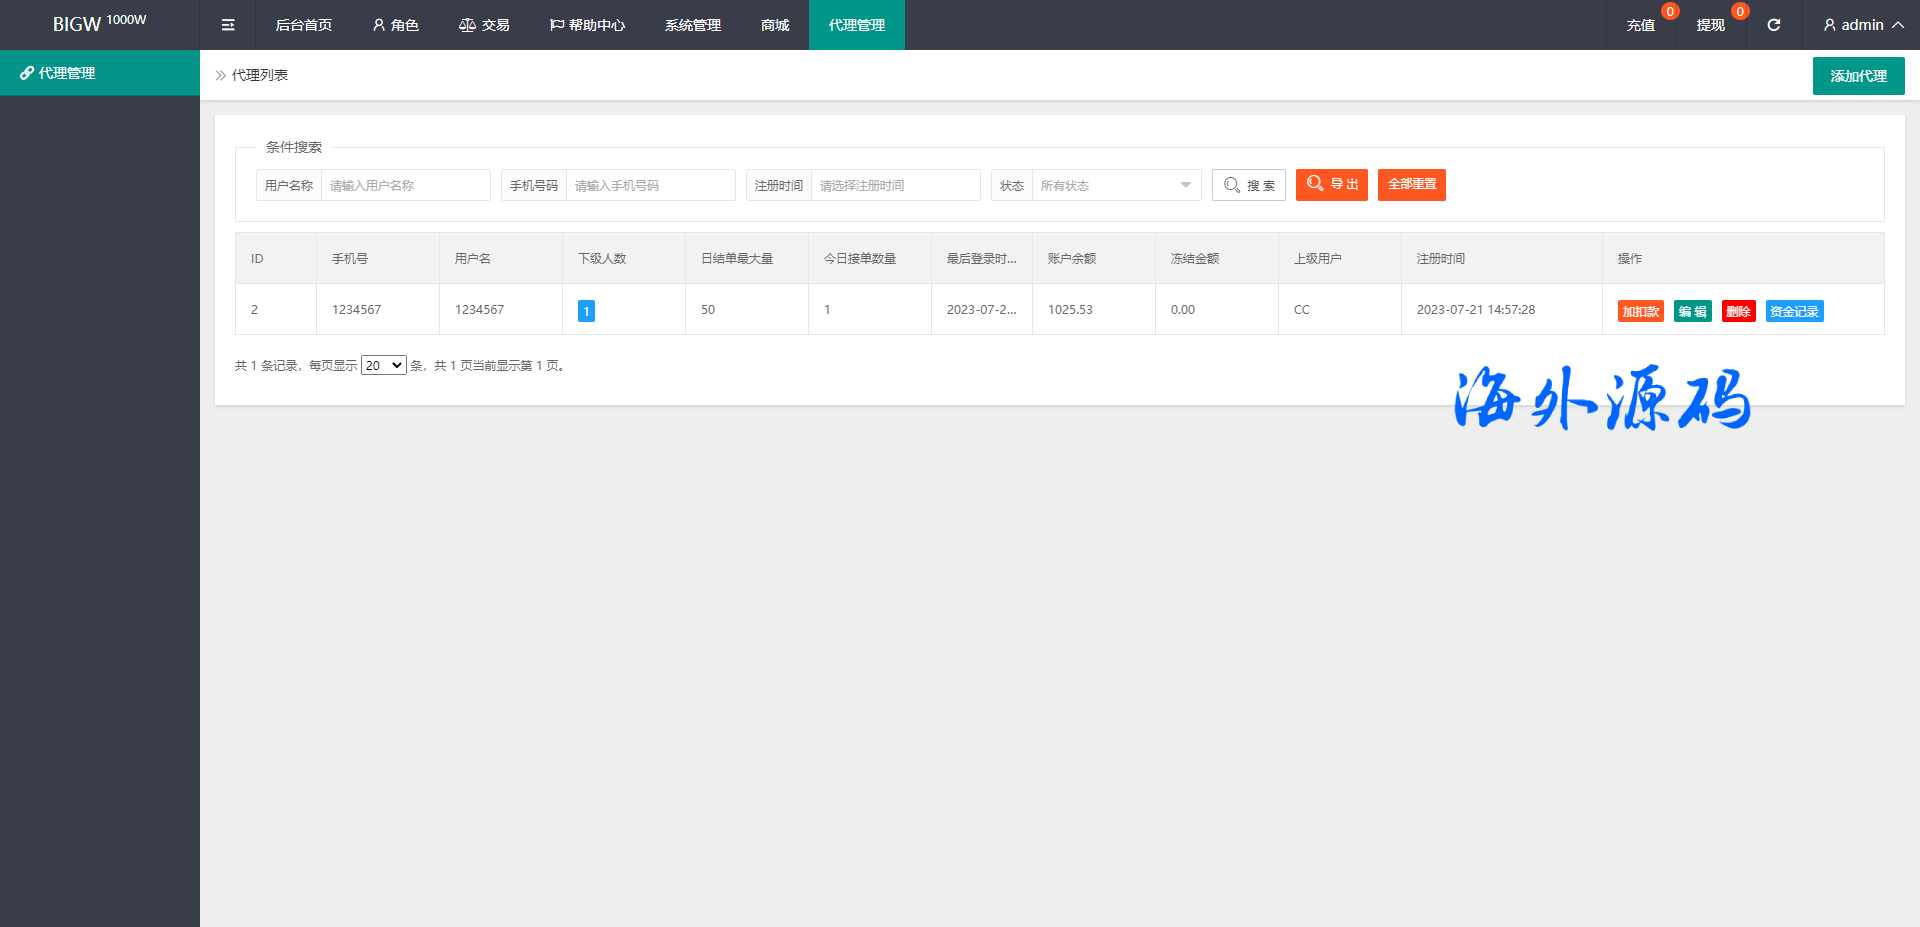Click the 搜索 search button
Image resolution: width=1920 pixels, height=927 pixels.
1249,185
